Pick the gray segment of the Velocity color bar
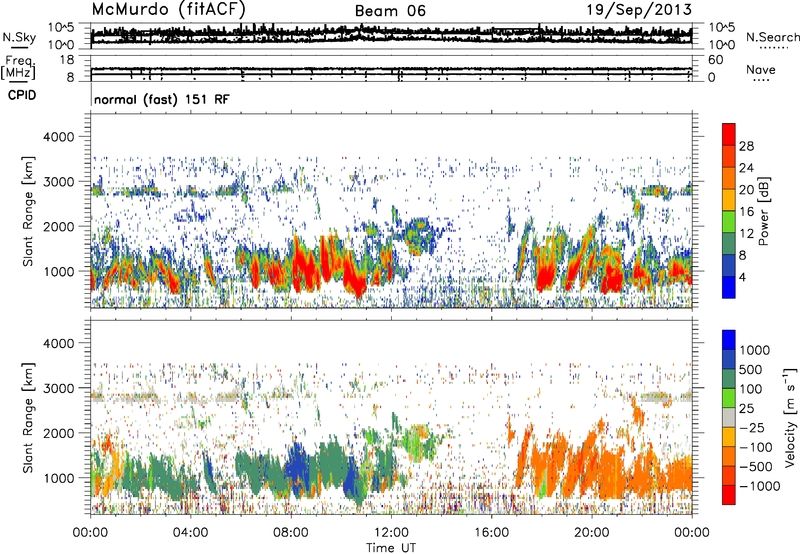Image resolution: width=800 pixels, height=554 pixels. coord(729,418)
